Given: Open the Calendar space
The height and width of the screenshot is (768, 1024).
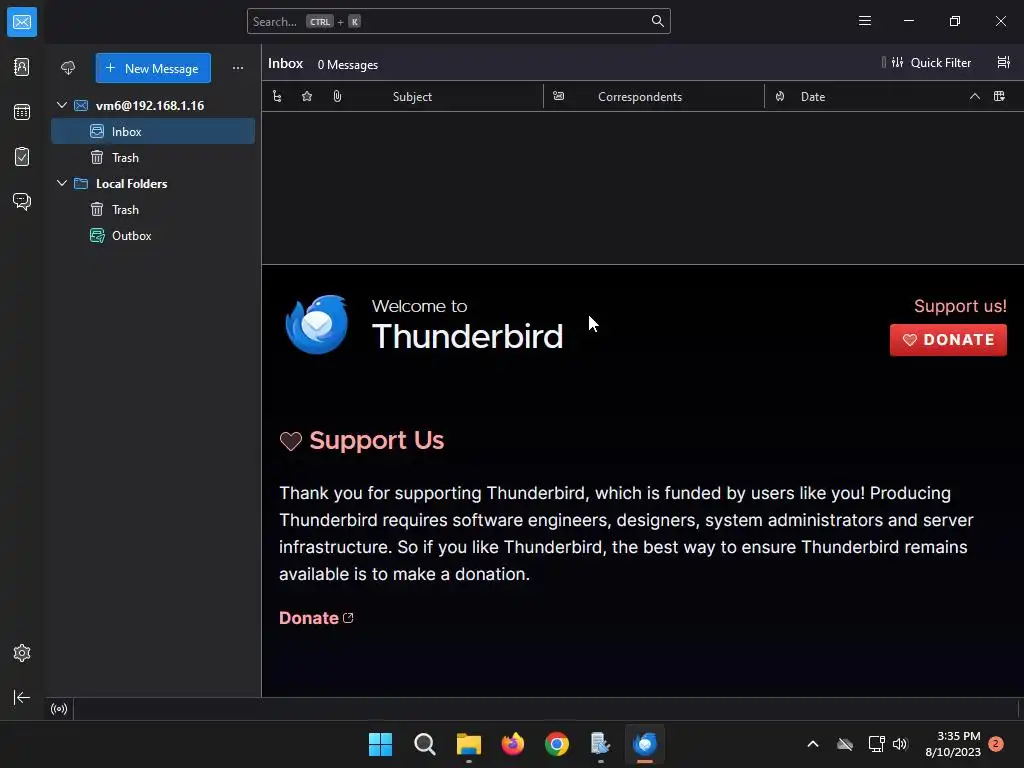Looking at the screenshot, I should pyautogui.click(x=22, y=112).
